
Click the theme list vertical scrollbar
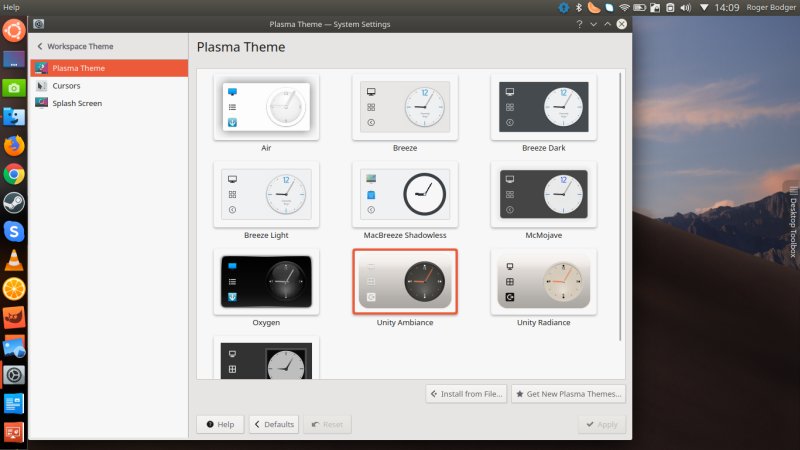click(x=620, y=200)
